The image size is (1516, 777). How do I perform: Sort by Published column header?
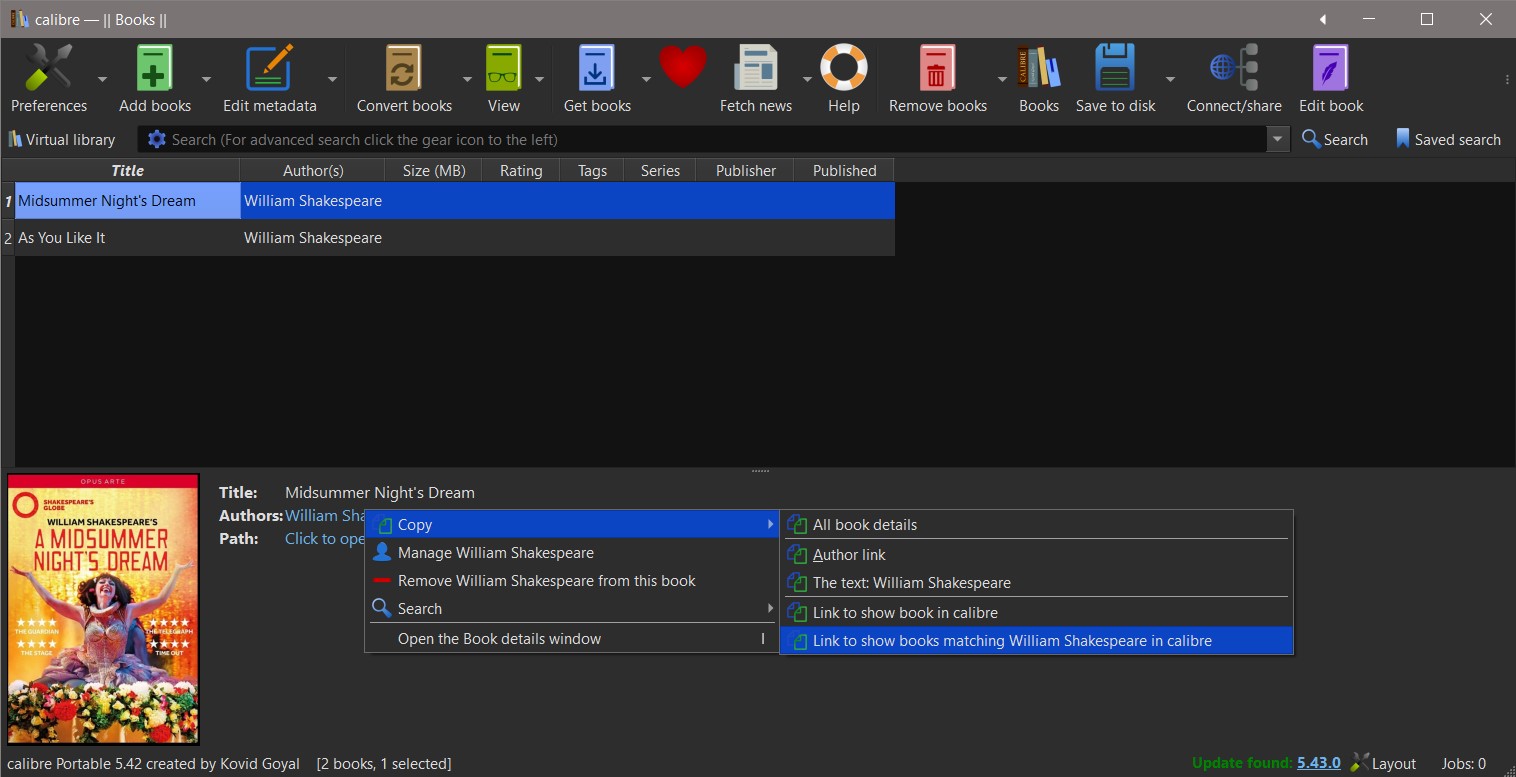(x=844, y=170)
